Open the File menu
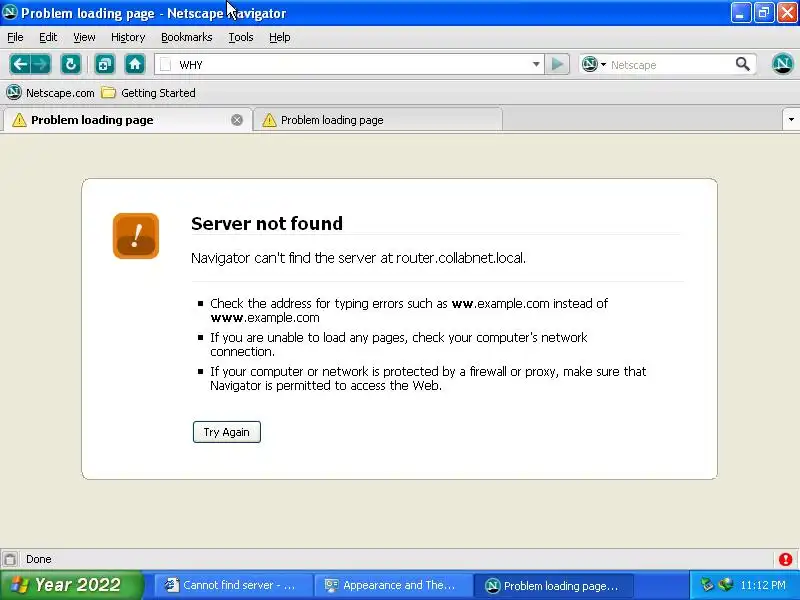This screenshot has height=600, width=800. pos(15,37)
